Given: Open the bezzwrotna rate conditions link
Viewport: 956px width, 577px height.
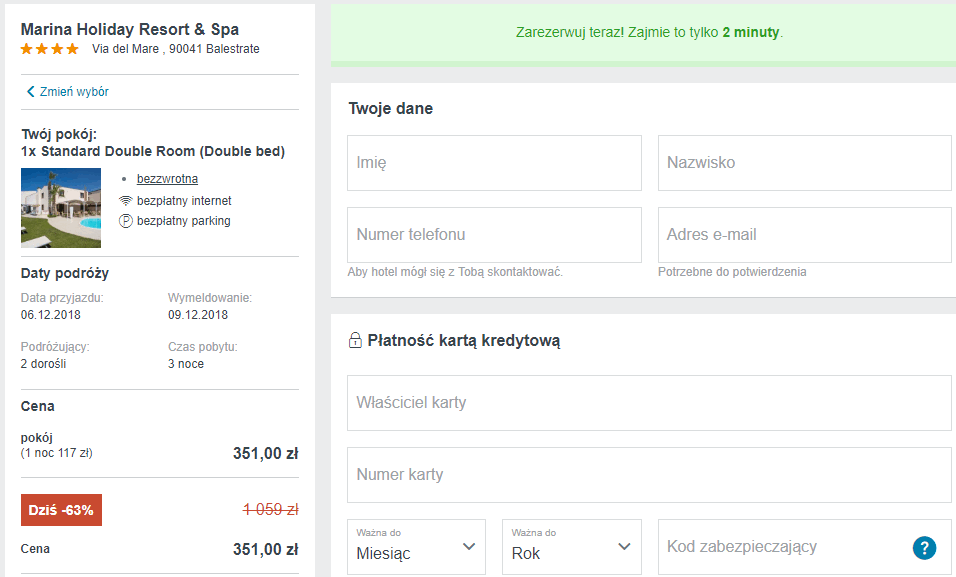Looking at the screenshot, I should click(167, 179).
